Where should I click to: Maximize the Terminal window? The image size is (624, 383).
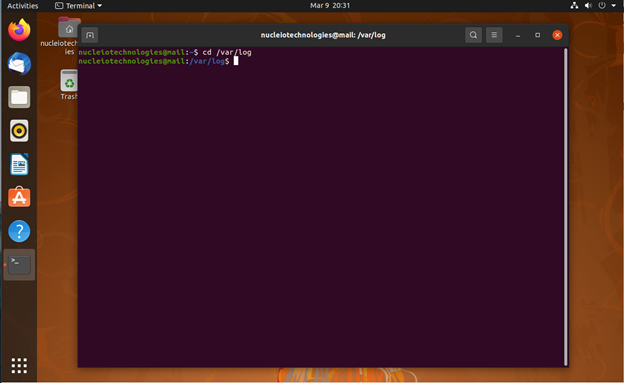tap(538, 35)
